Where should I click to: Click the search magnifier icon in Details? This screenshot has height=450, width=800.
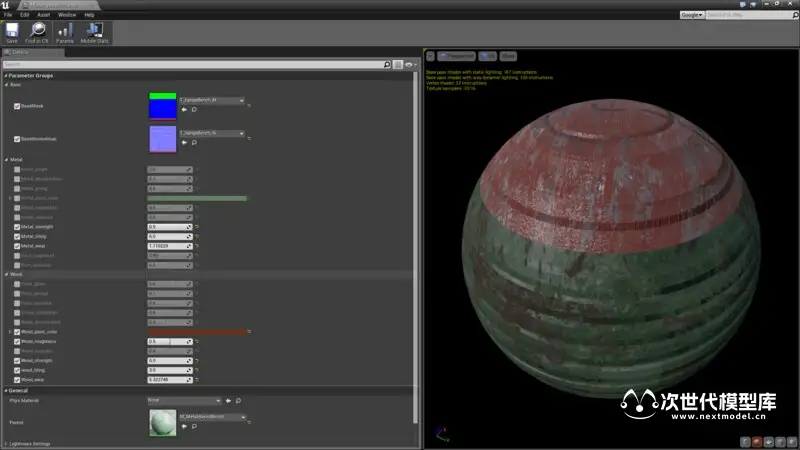point(387,64)
